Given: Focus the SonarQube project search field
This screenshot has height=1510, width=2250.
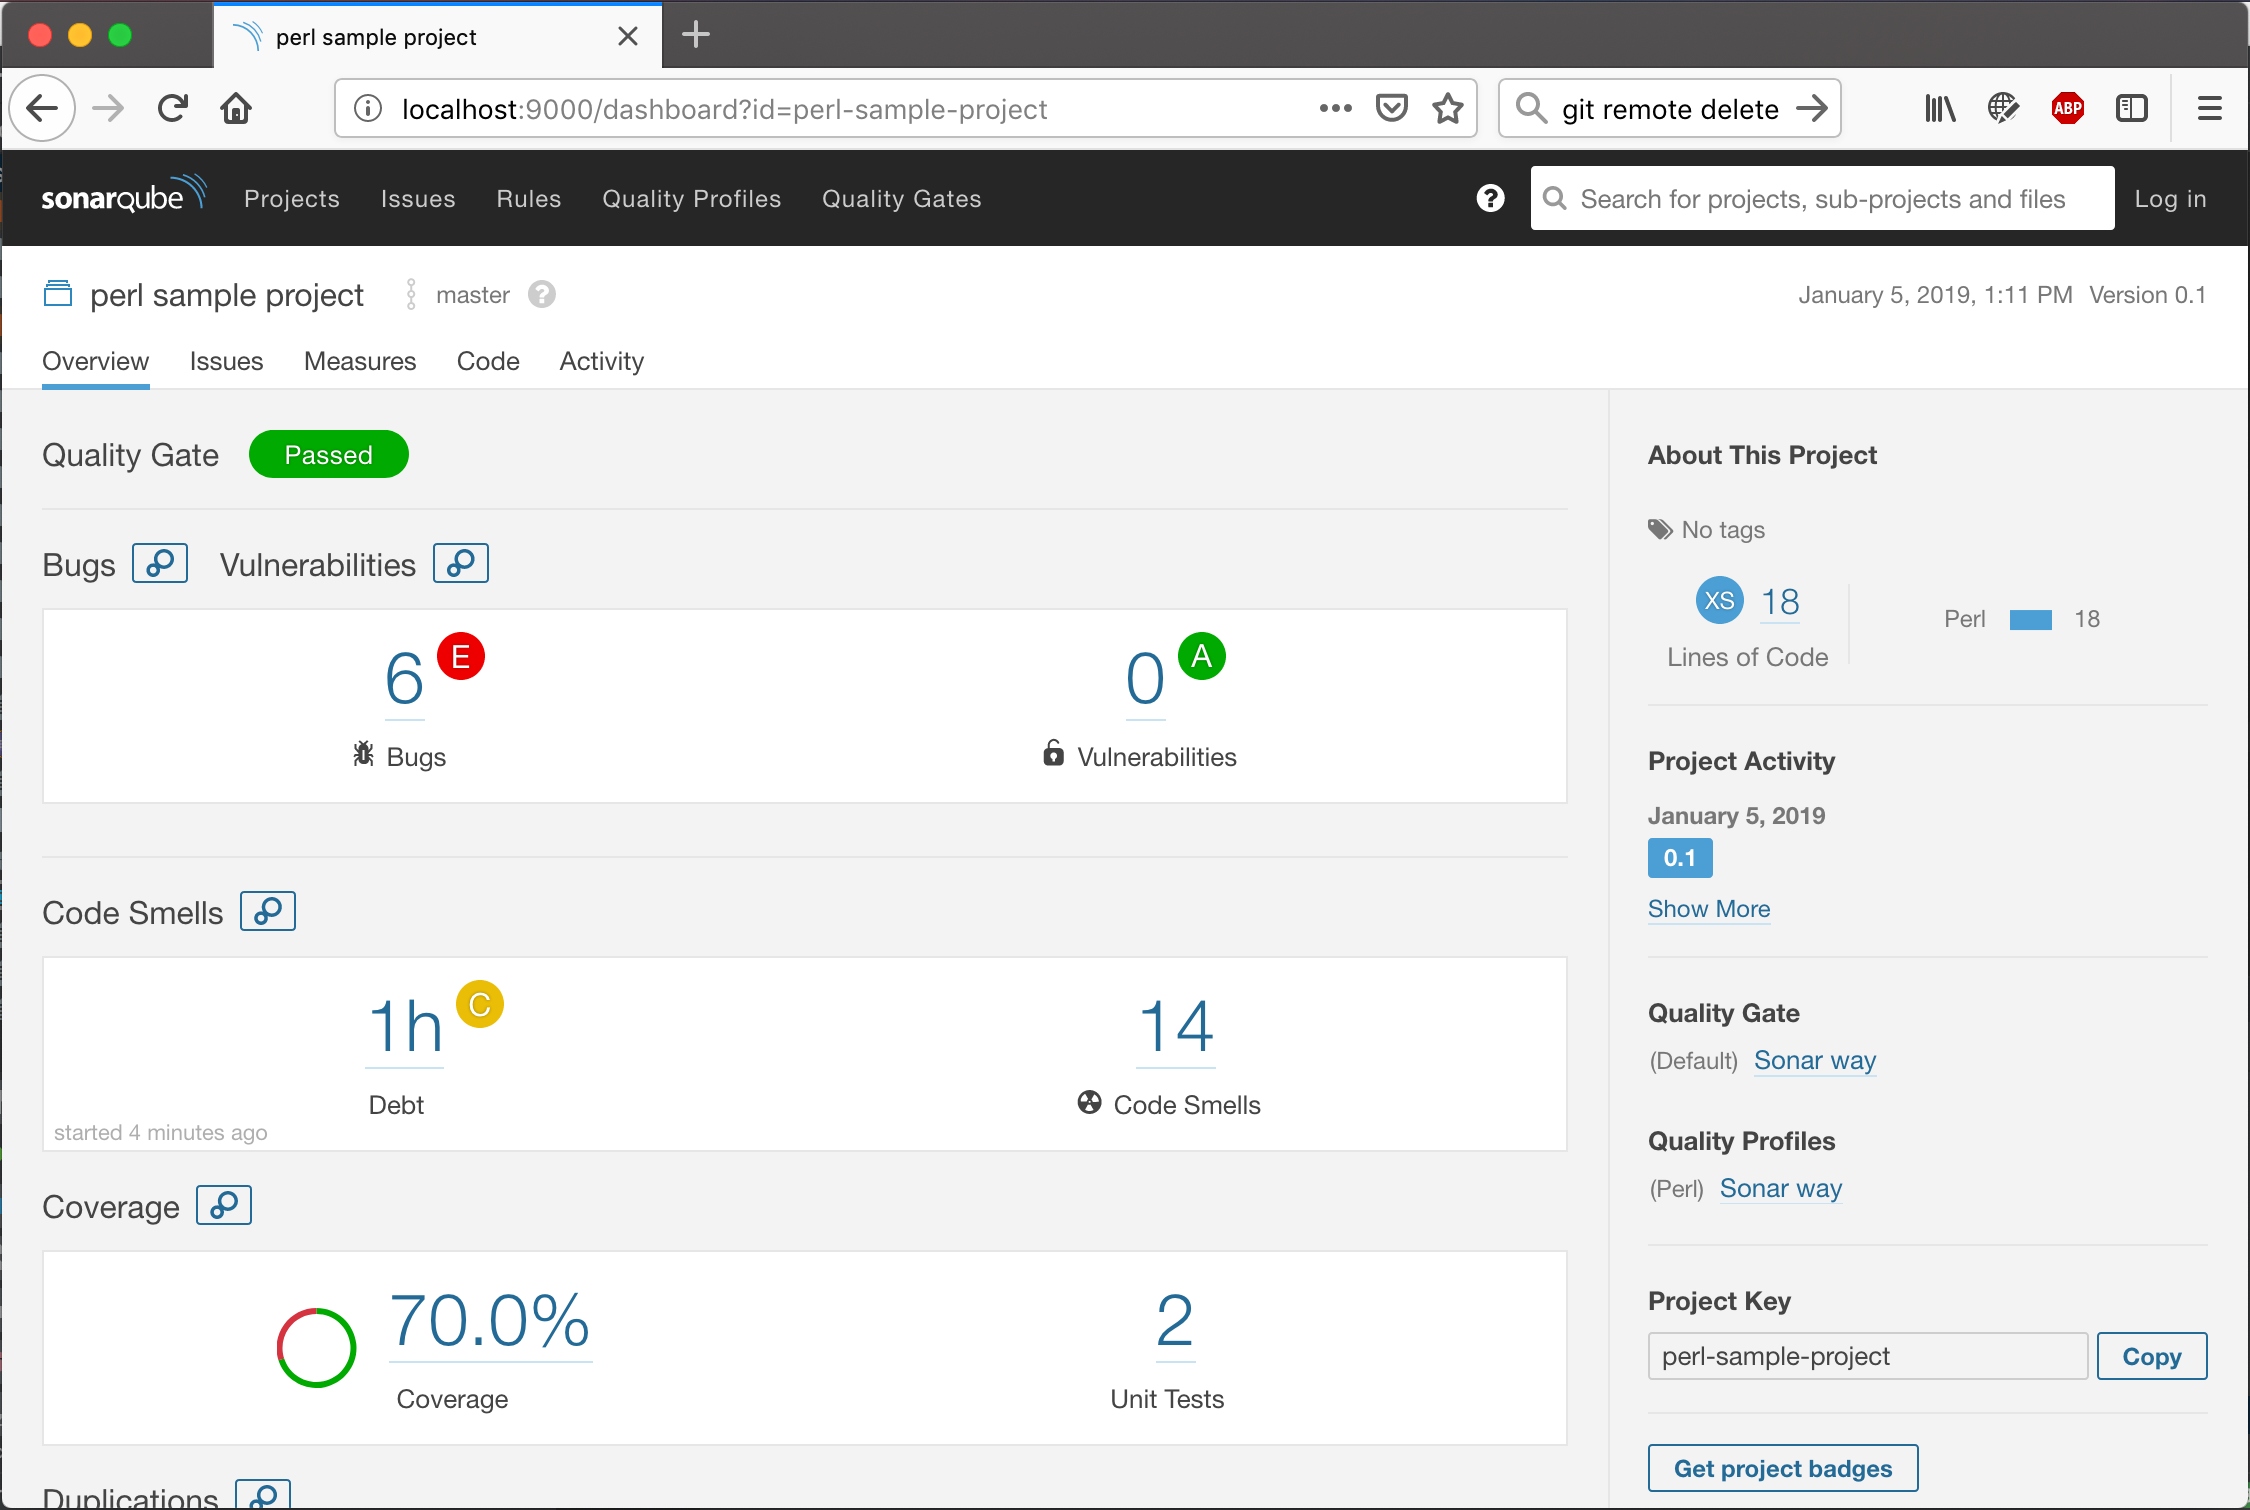Looking at the screenshot, I should [1822, 199].
